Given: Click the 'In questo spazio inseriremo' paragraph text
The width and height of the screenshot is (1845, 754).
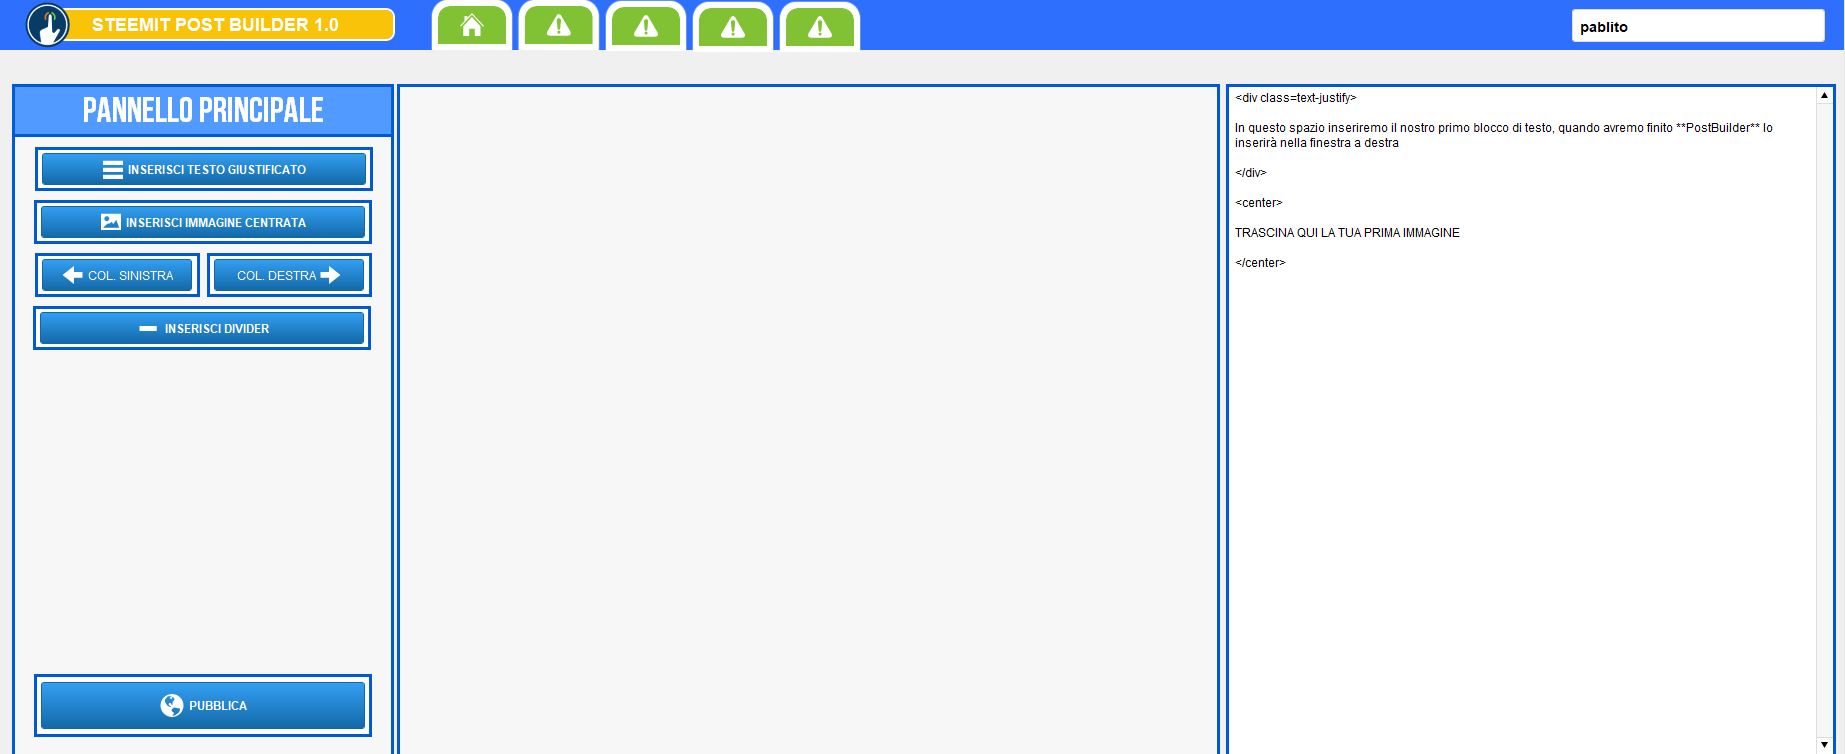Looking at the screenshot, I should [1504, 135].
